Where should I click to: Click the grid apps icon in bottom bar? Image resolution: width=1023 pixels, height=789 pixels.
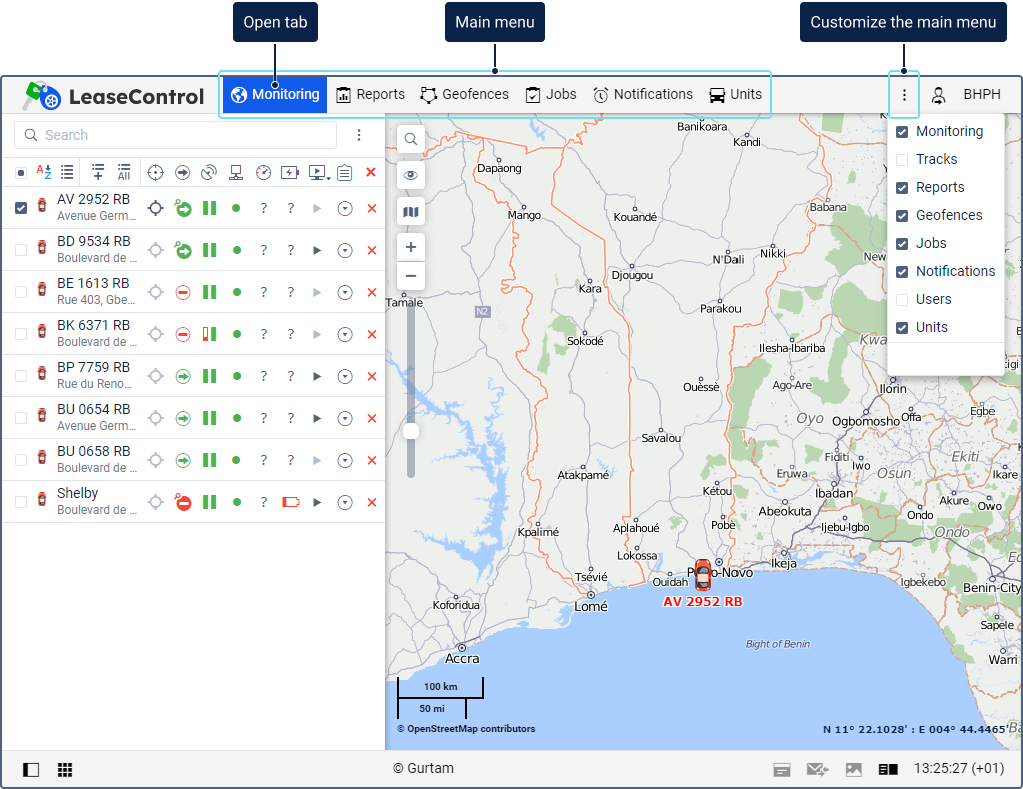(x=65, y=769)
